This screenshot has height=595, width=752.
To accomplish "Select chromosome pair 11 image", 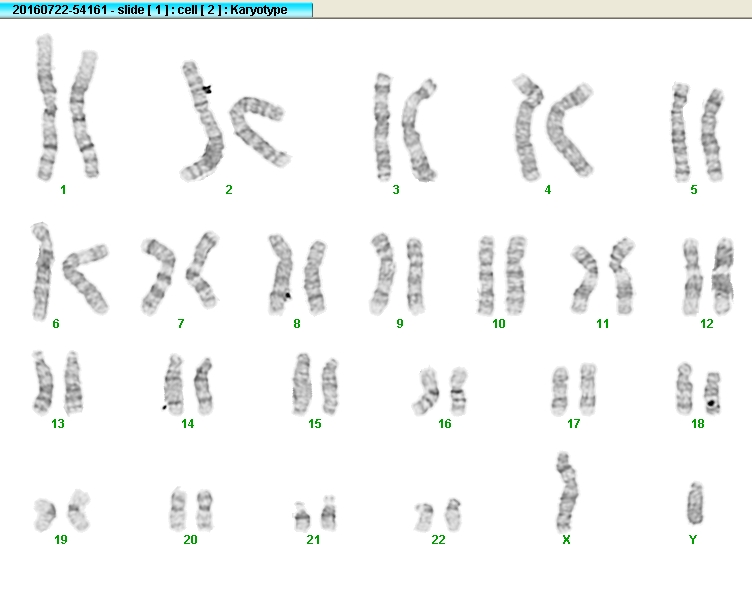I will tap(603, 276).
